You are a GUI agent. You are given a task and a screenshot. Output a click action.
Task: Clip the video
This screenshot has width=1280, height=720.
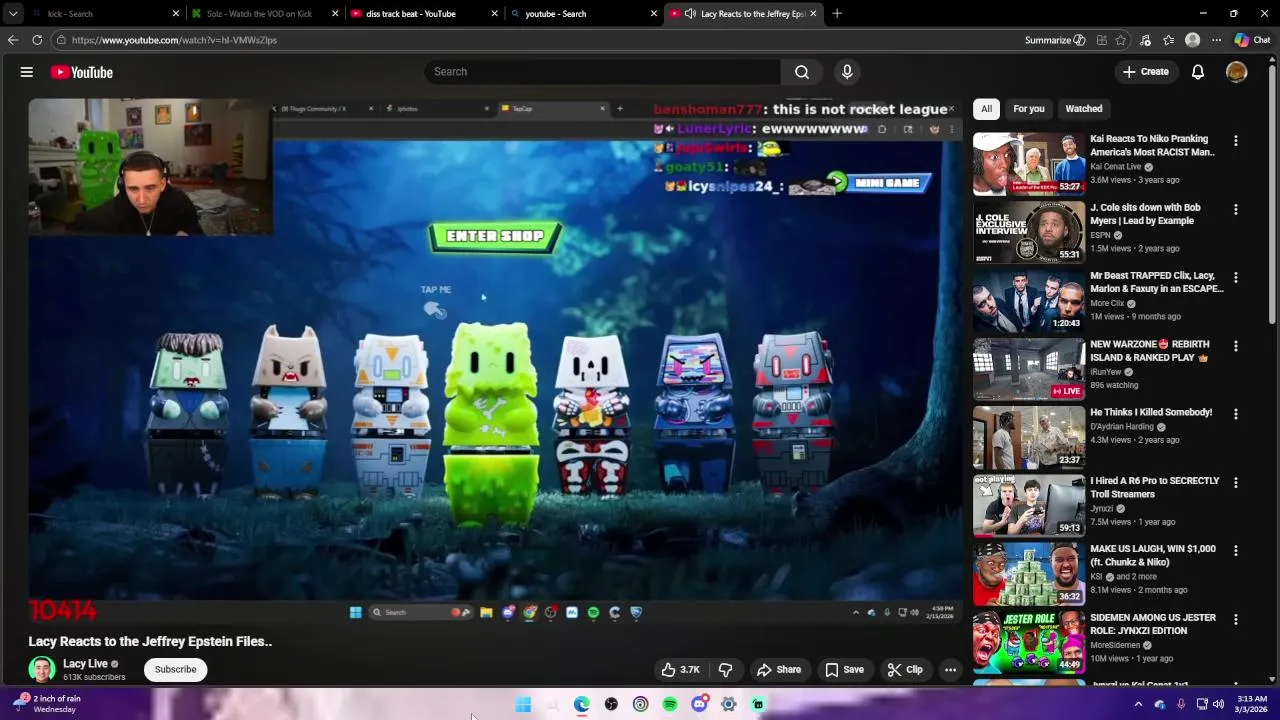pos(905,670)
